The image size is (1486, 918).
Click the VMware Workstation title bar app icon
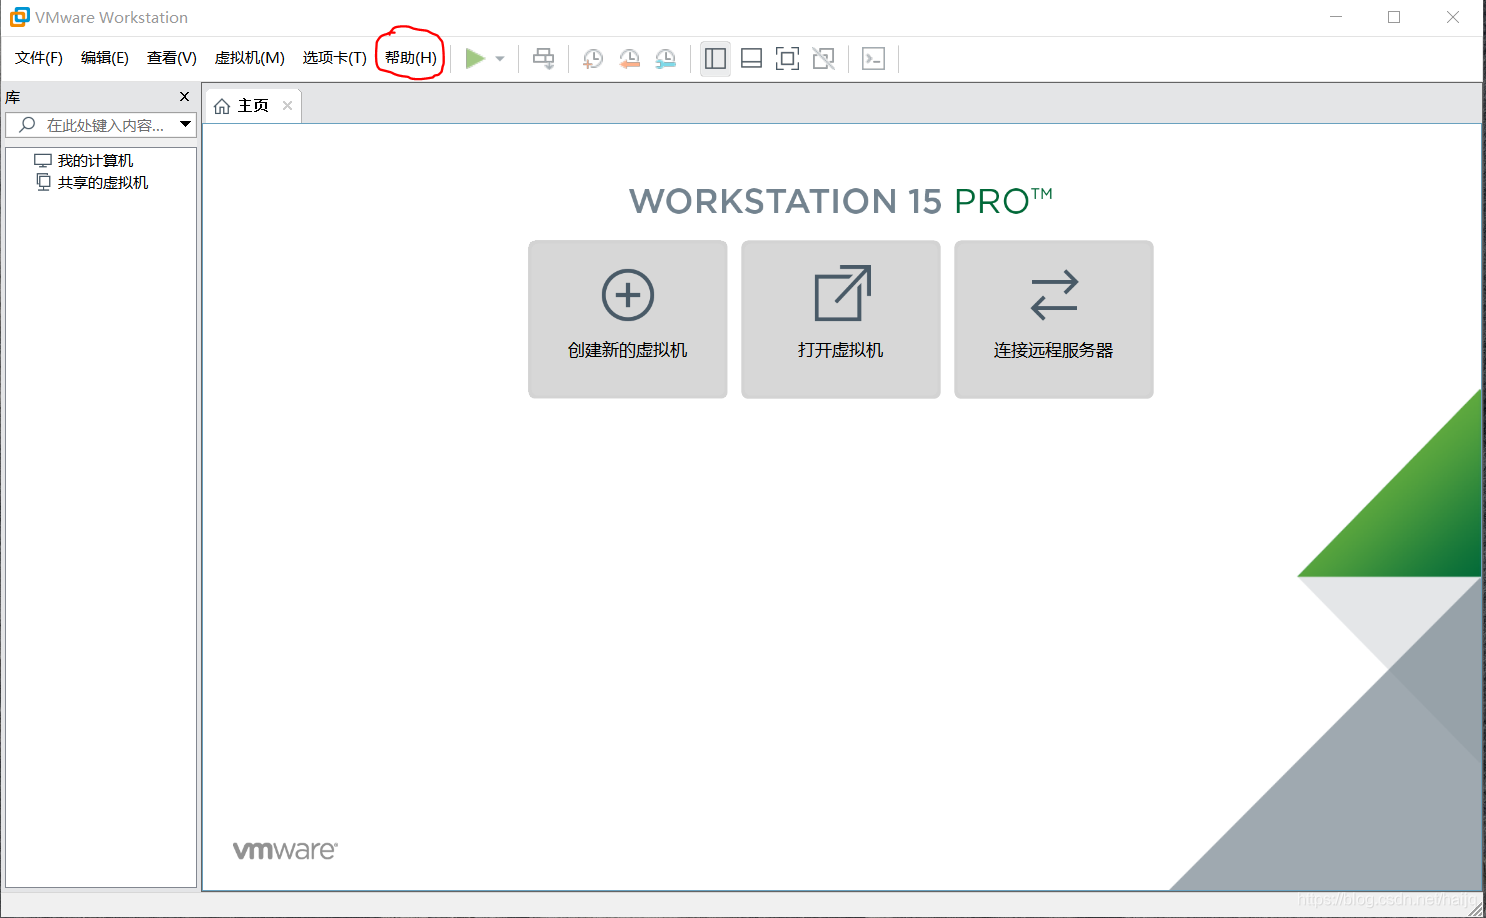(x=19, y=17)
